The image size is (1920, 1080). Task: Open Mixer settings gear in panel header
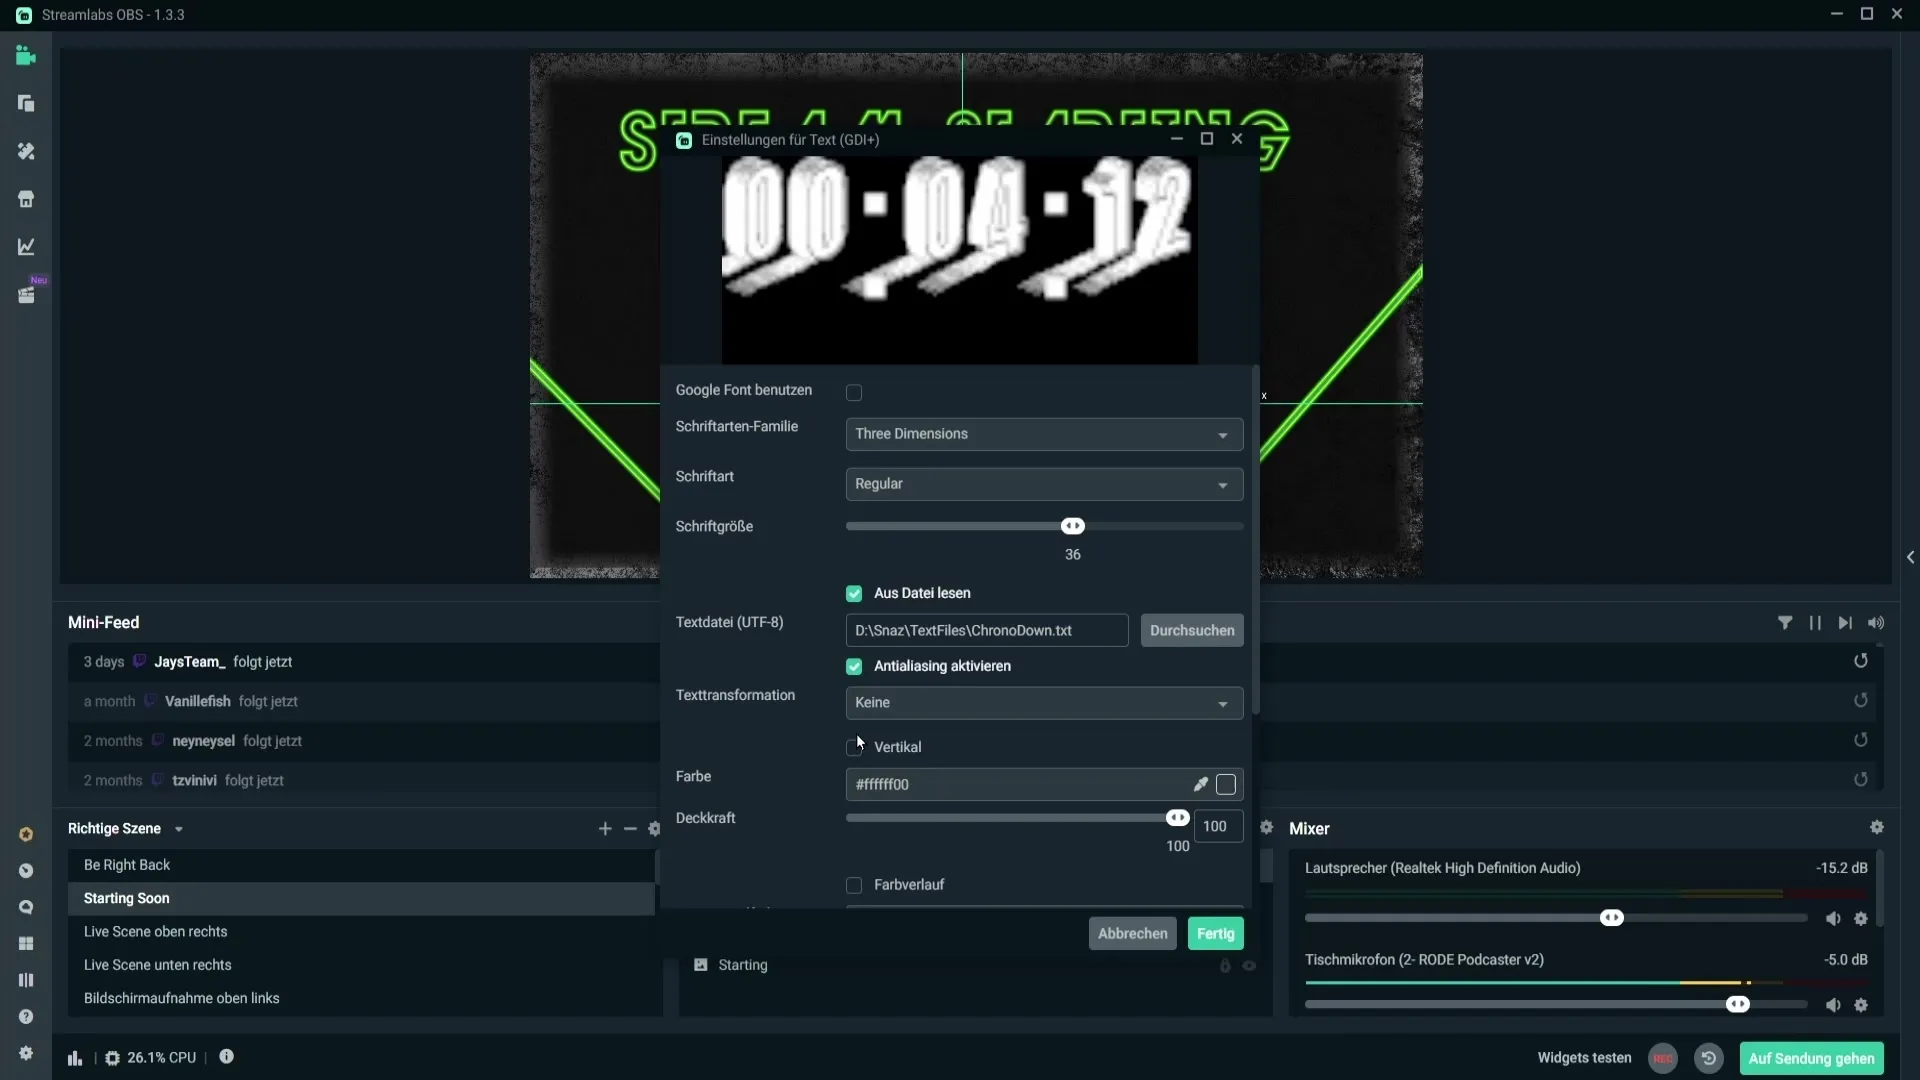1877,828
